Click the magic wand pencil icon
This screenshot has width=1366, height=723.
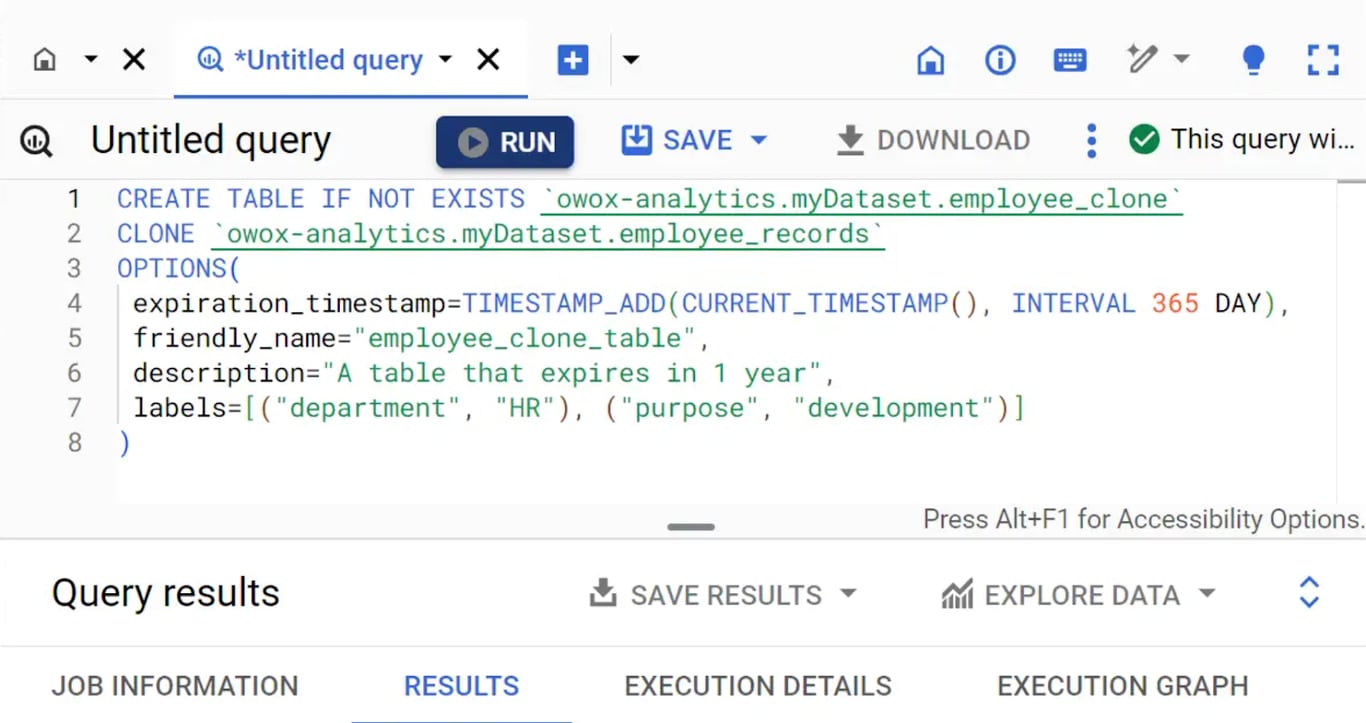[x=1141, y=59]
